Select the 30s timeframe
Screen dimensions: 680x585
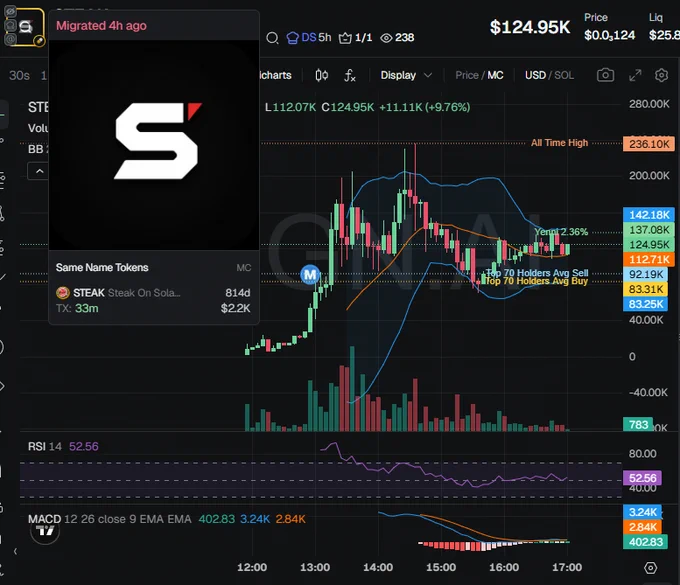click(x=20, y=75)
